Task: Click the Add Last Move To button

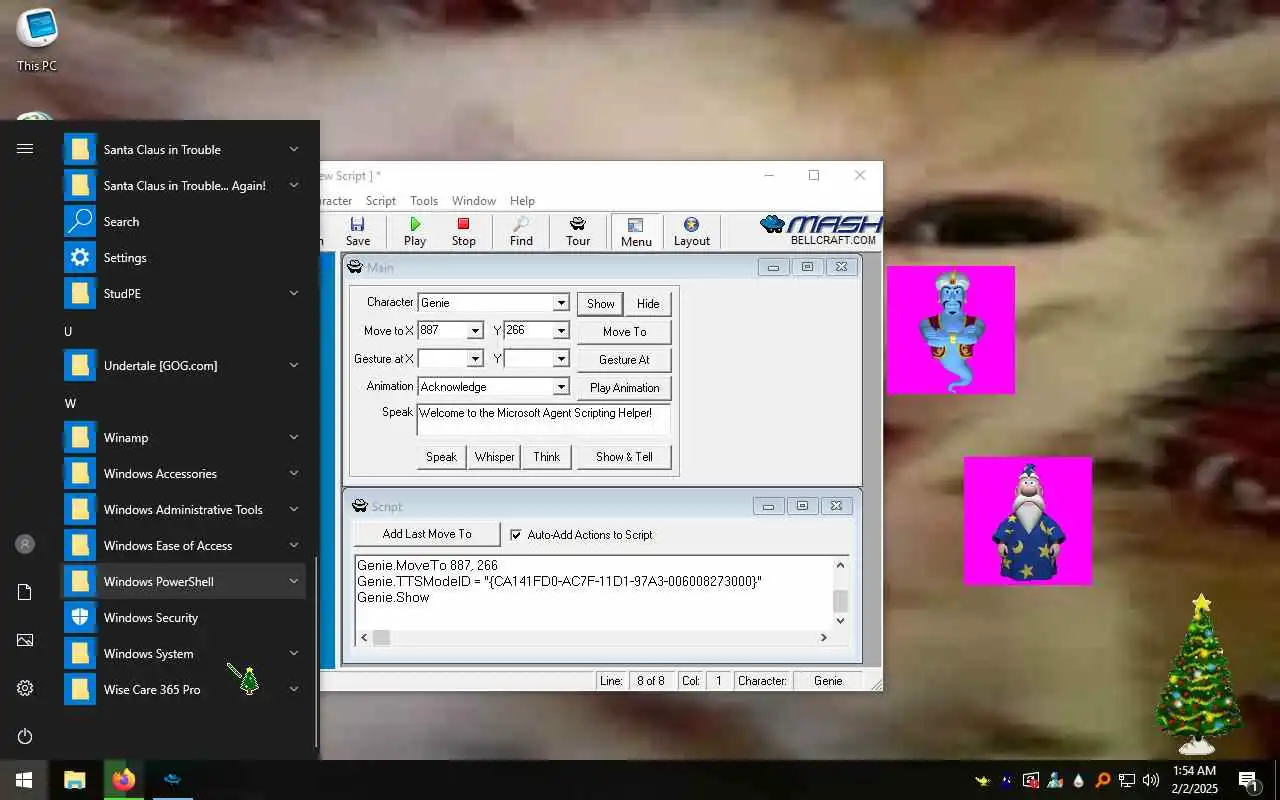Action: [x=427, y=534]
